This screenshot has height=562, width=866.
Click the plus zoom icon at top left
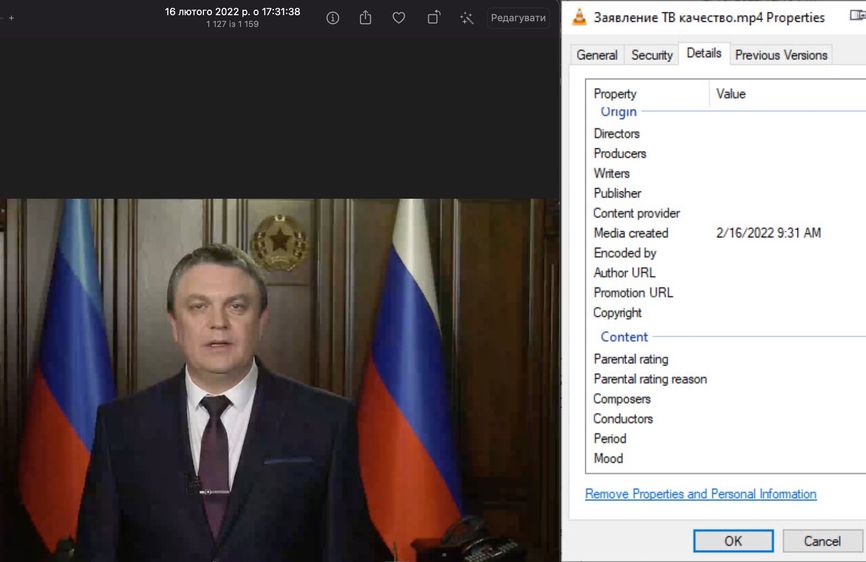point(11,18)
